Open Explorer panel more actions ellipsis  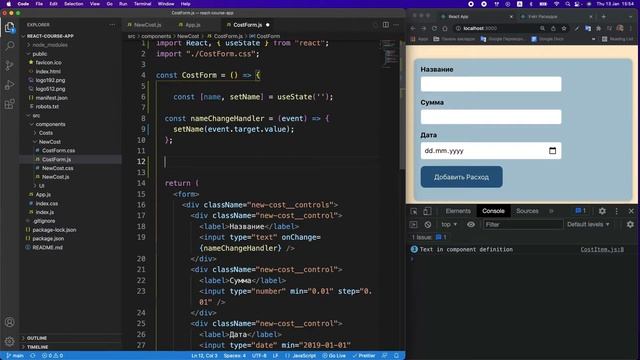[112, 25]
